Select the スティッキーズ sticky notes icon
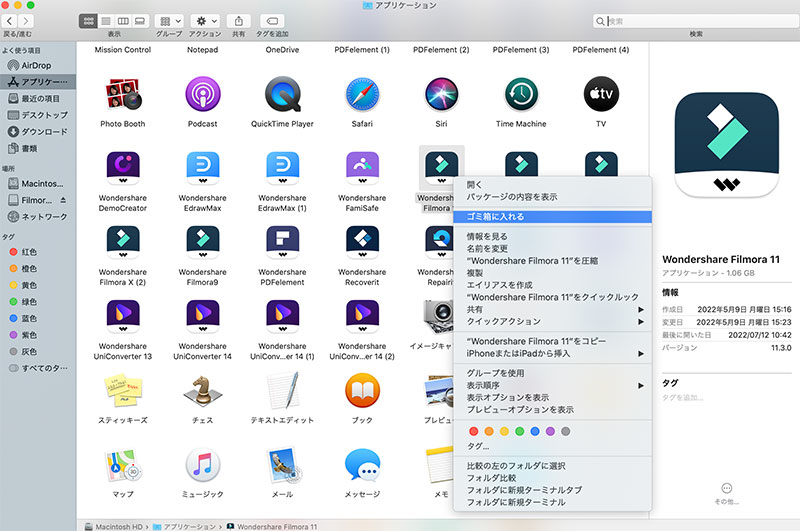The width and height of the screenshot is (800, 531). click(x=123, y=391)
